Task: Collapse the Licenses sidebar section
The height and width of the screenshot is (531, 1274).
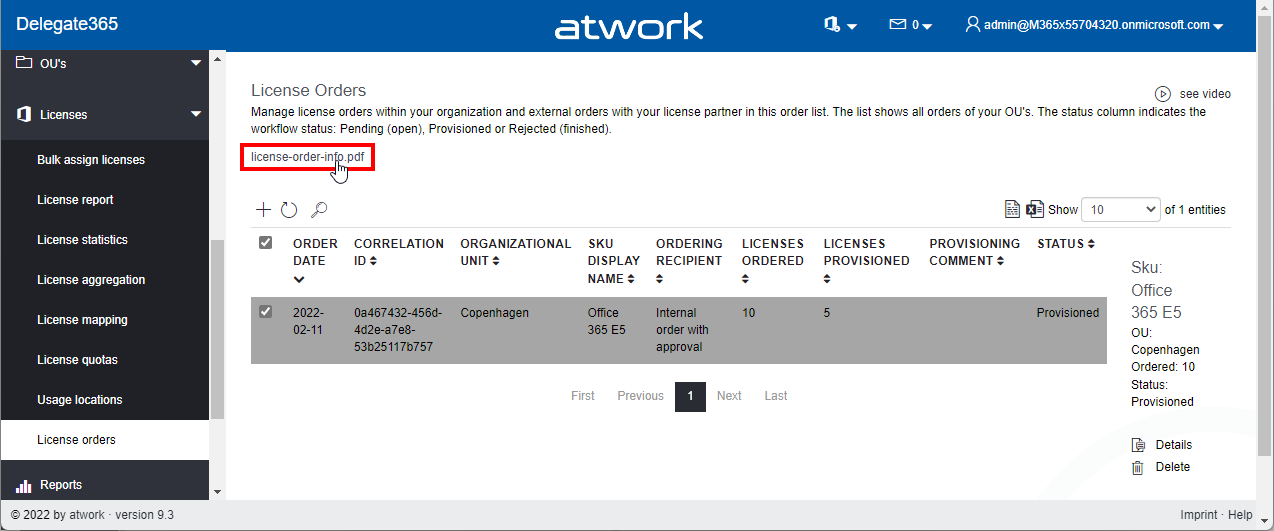Action: (x=196, y=115)
